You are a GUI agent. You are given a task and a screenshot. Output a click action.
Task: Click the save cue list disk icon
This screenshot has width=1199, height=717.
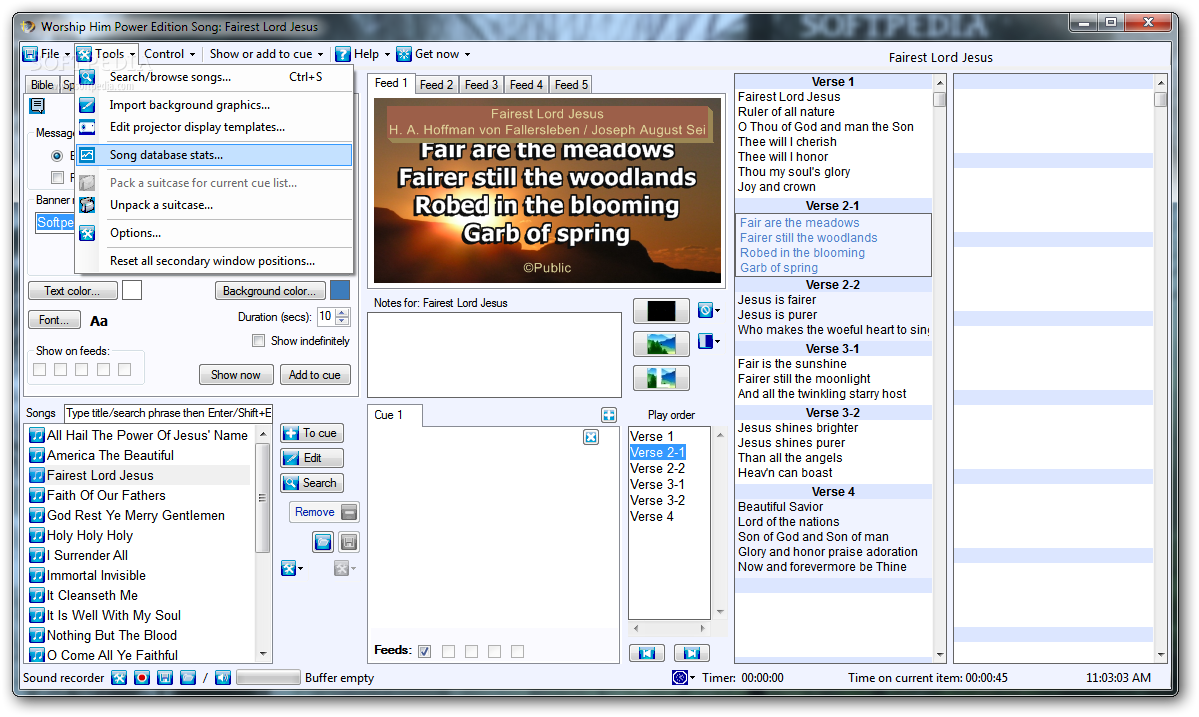(x=349, y=542)
